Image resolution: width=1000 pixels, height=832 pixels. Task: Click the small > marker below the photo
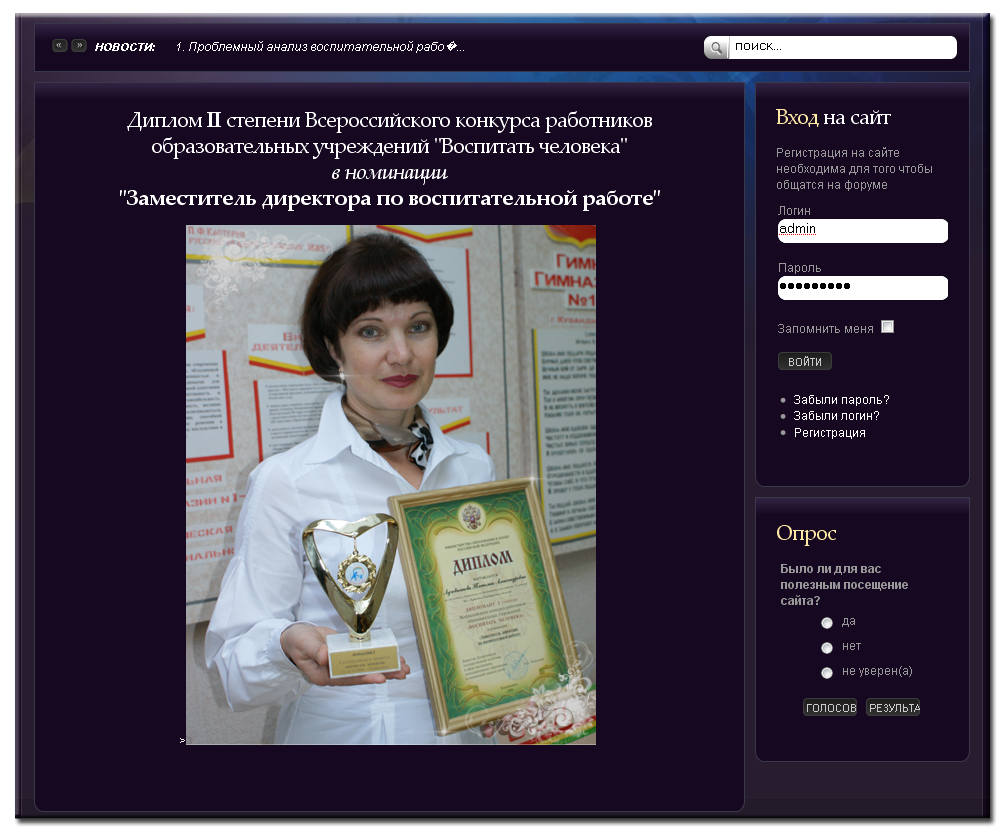pyautogui.click(x=181, y=740)
